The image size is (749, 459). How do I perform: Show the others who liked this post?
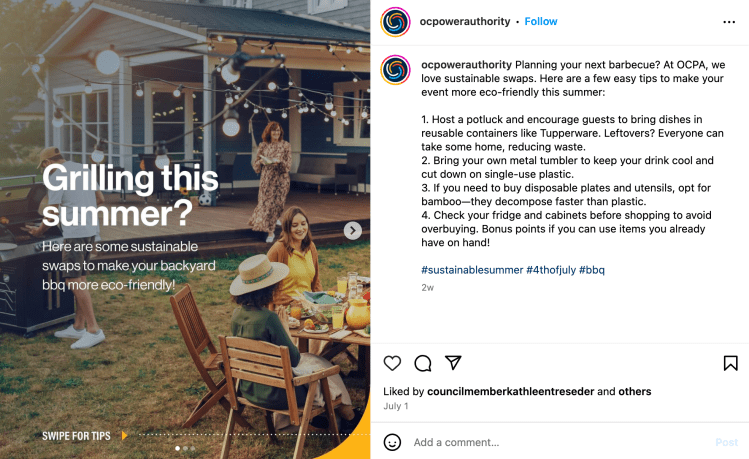click(635, 392)
